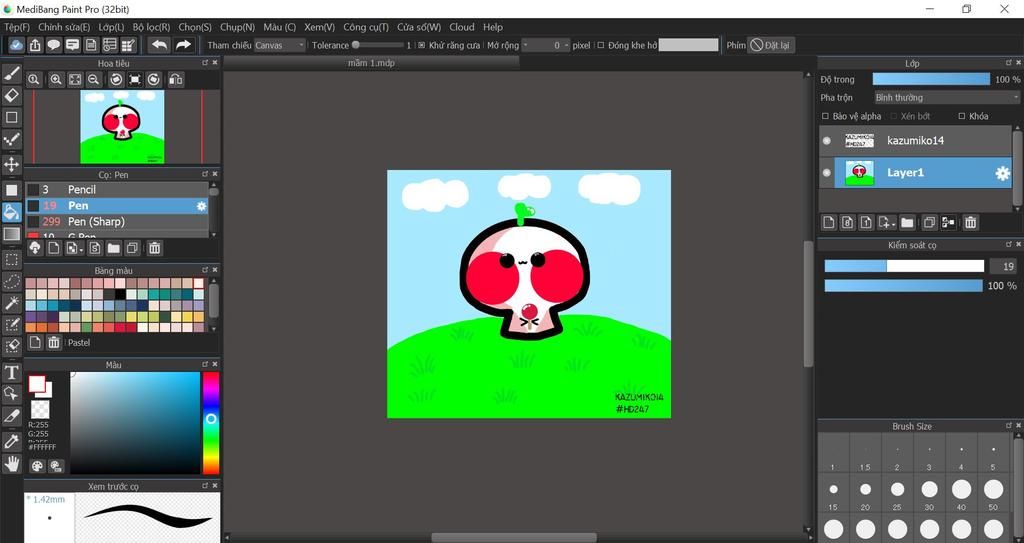Select the Pencil brush
This screenshot has width=1024, height=543.
(x=116, y=189)
